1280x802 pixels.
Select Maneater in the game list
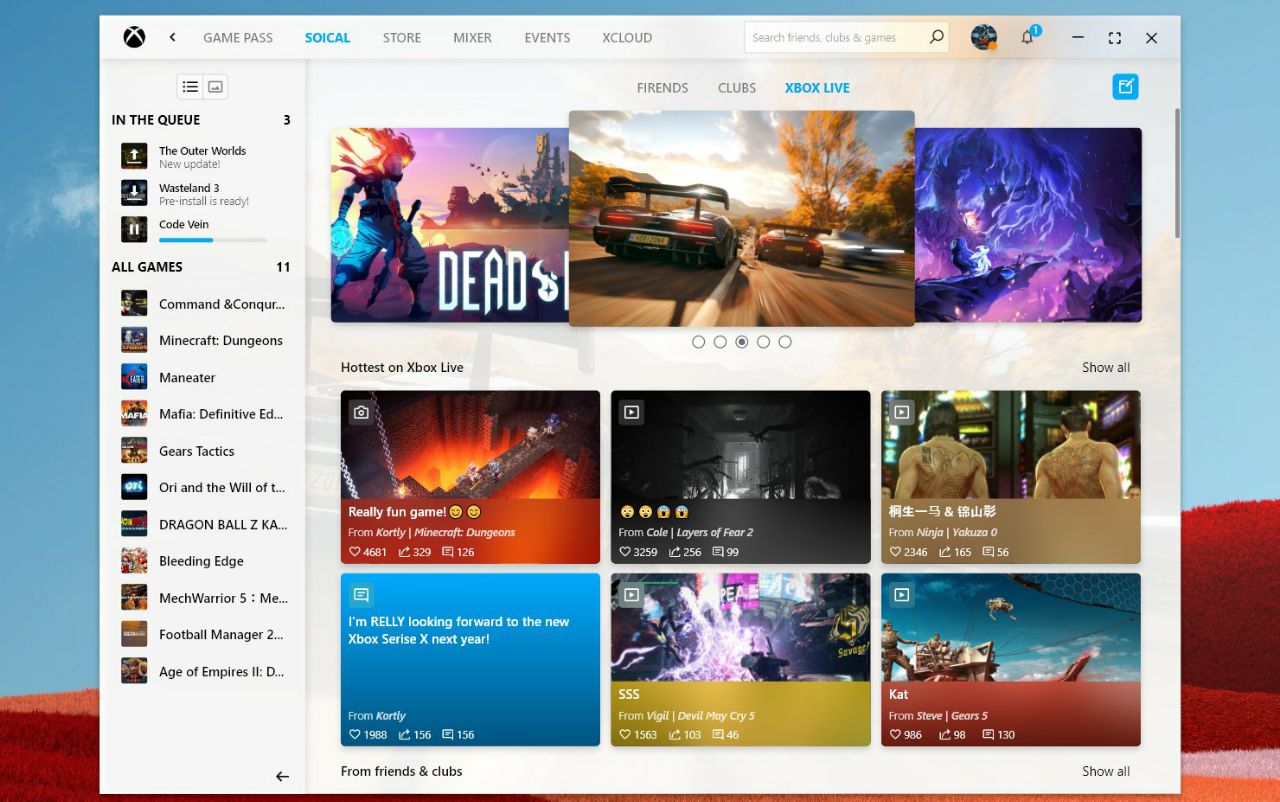(x=203, y=377)
